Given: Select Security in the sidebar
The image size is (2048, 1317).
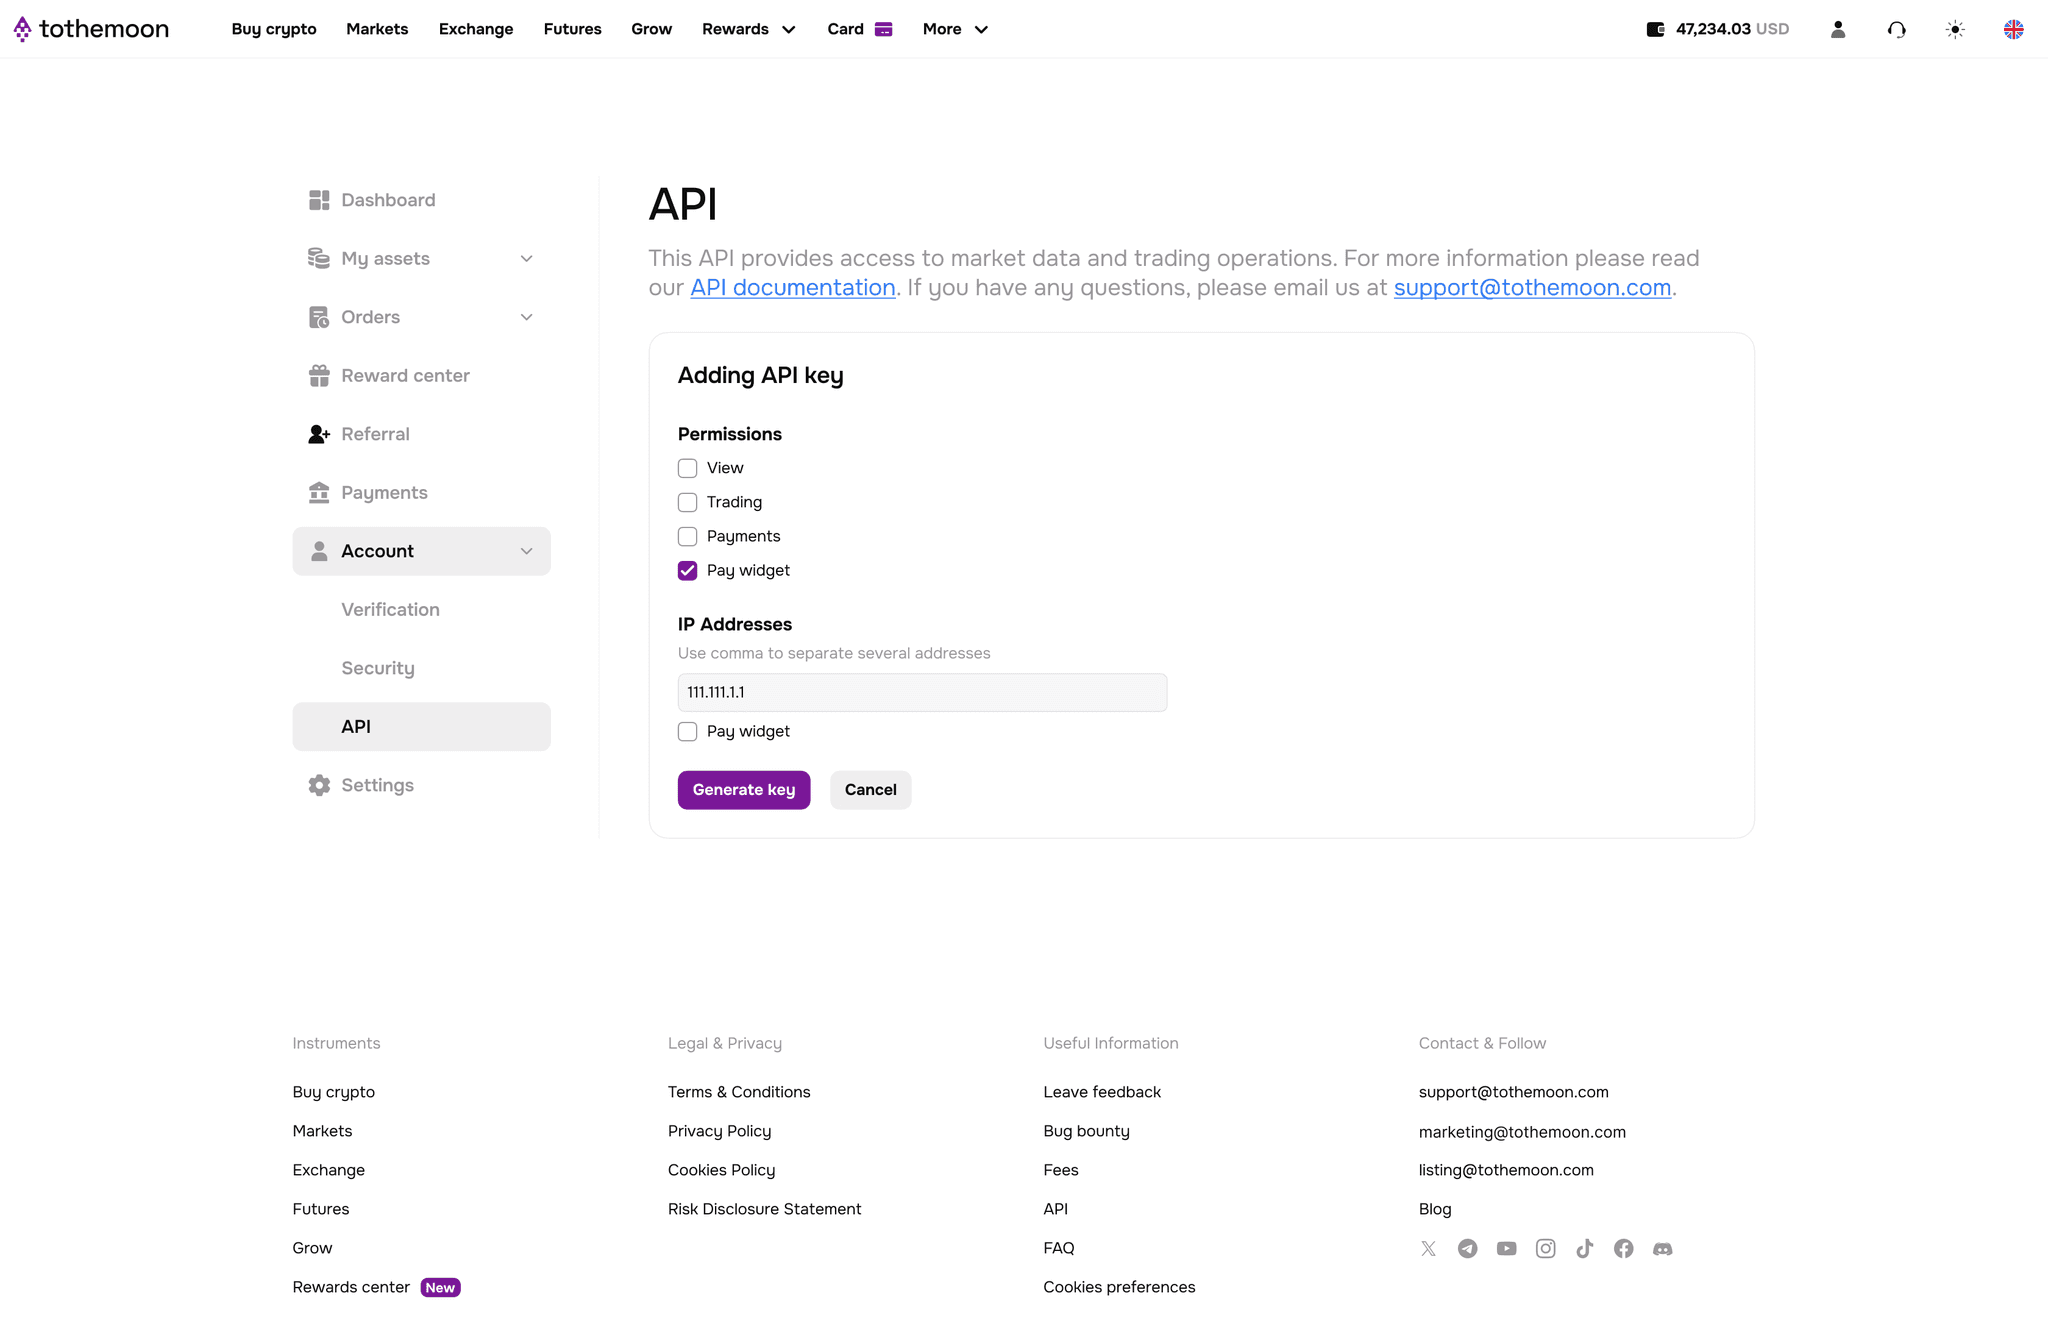Looking at the screenshot, I should point(378,668).
